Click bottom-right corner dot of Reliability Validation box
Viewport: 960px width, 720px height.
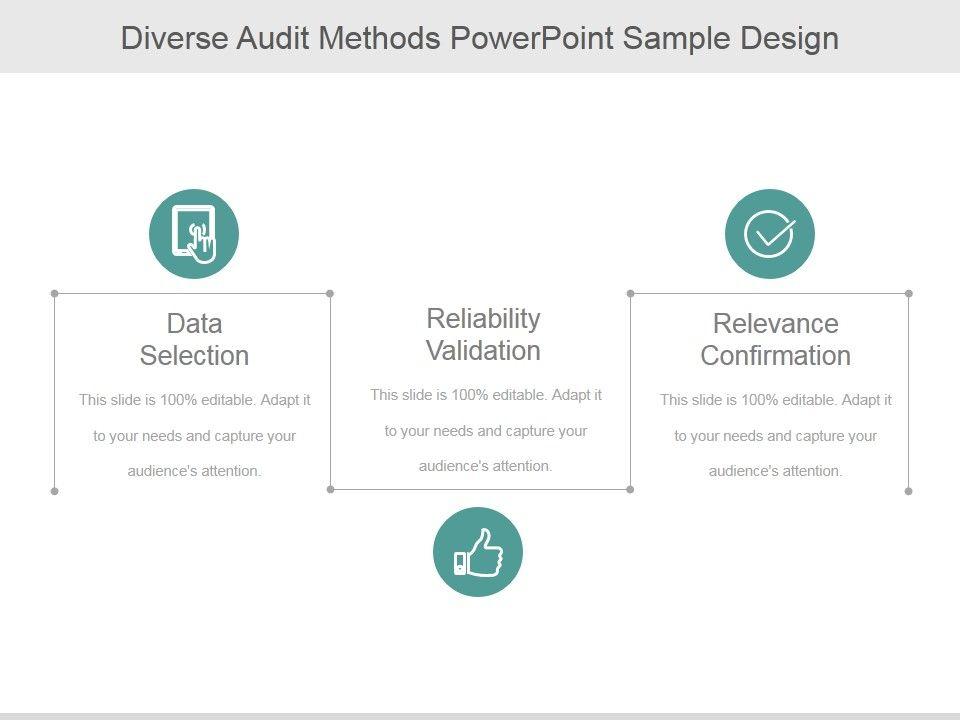pos(630,489)
